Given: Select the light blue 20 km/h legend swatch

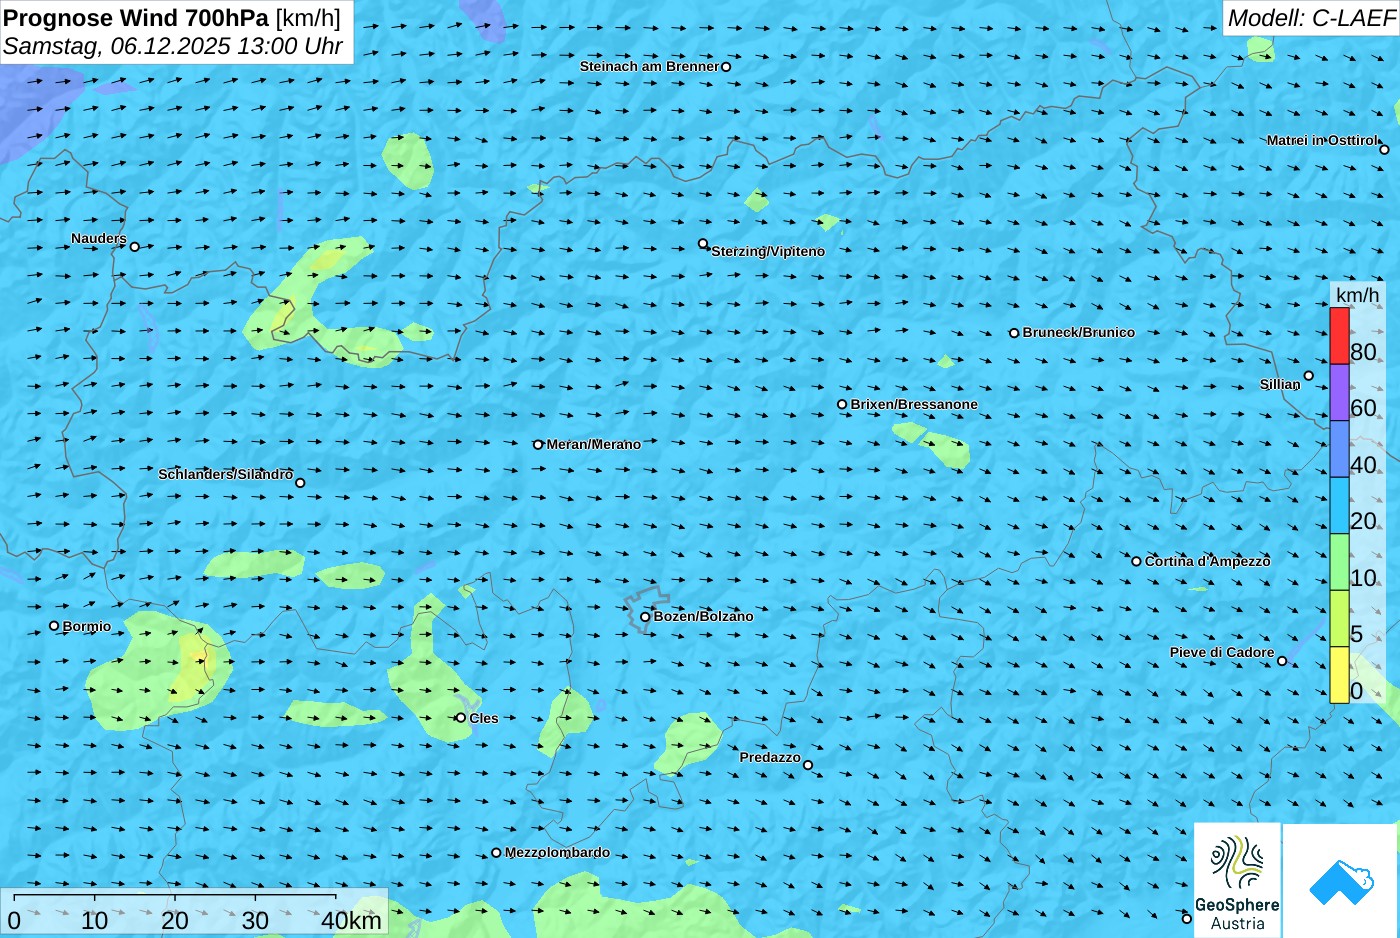Looking at the screenshot, I should (x=1339, y=506).
